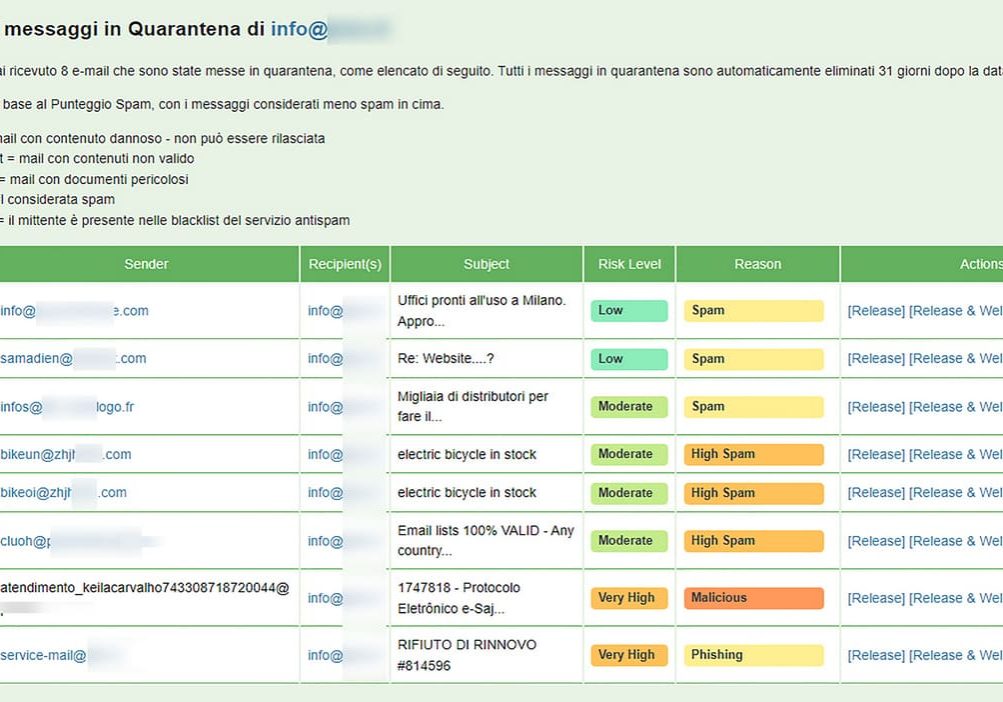Click the Reason column header

coord(757,264)
